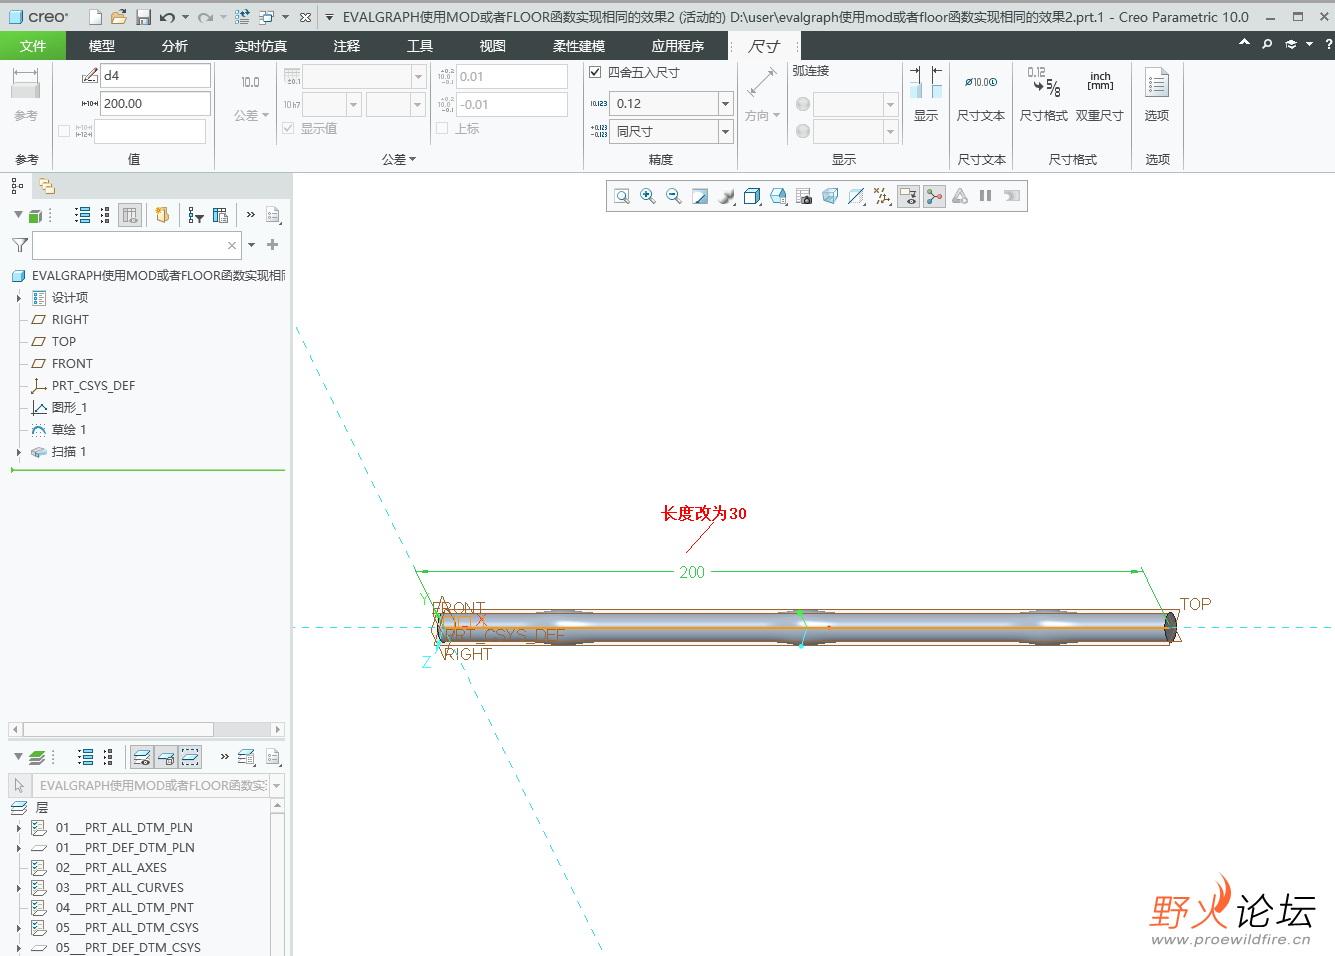Expand the 01__PRT_ALL_DTM_PLN layer

[18, 828]
